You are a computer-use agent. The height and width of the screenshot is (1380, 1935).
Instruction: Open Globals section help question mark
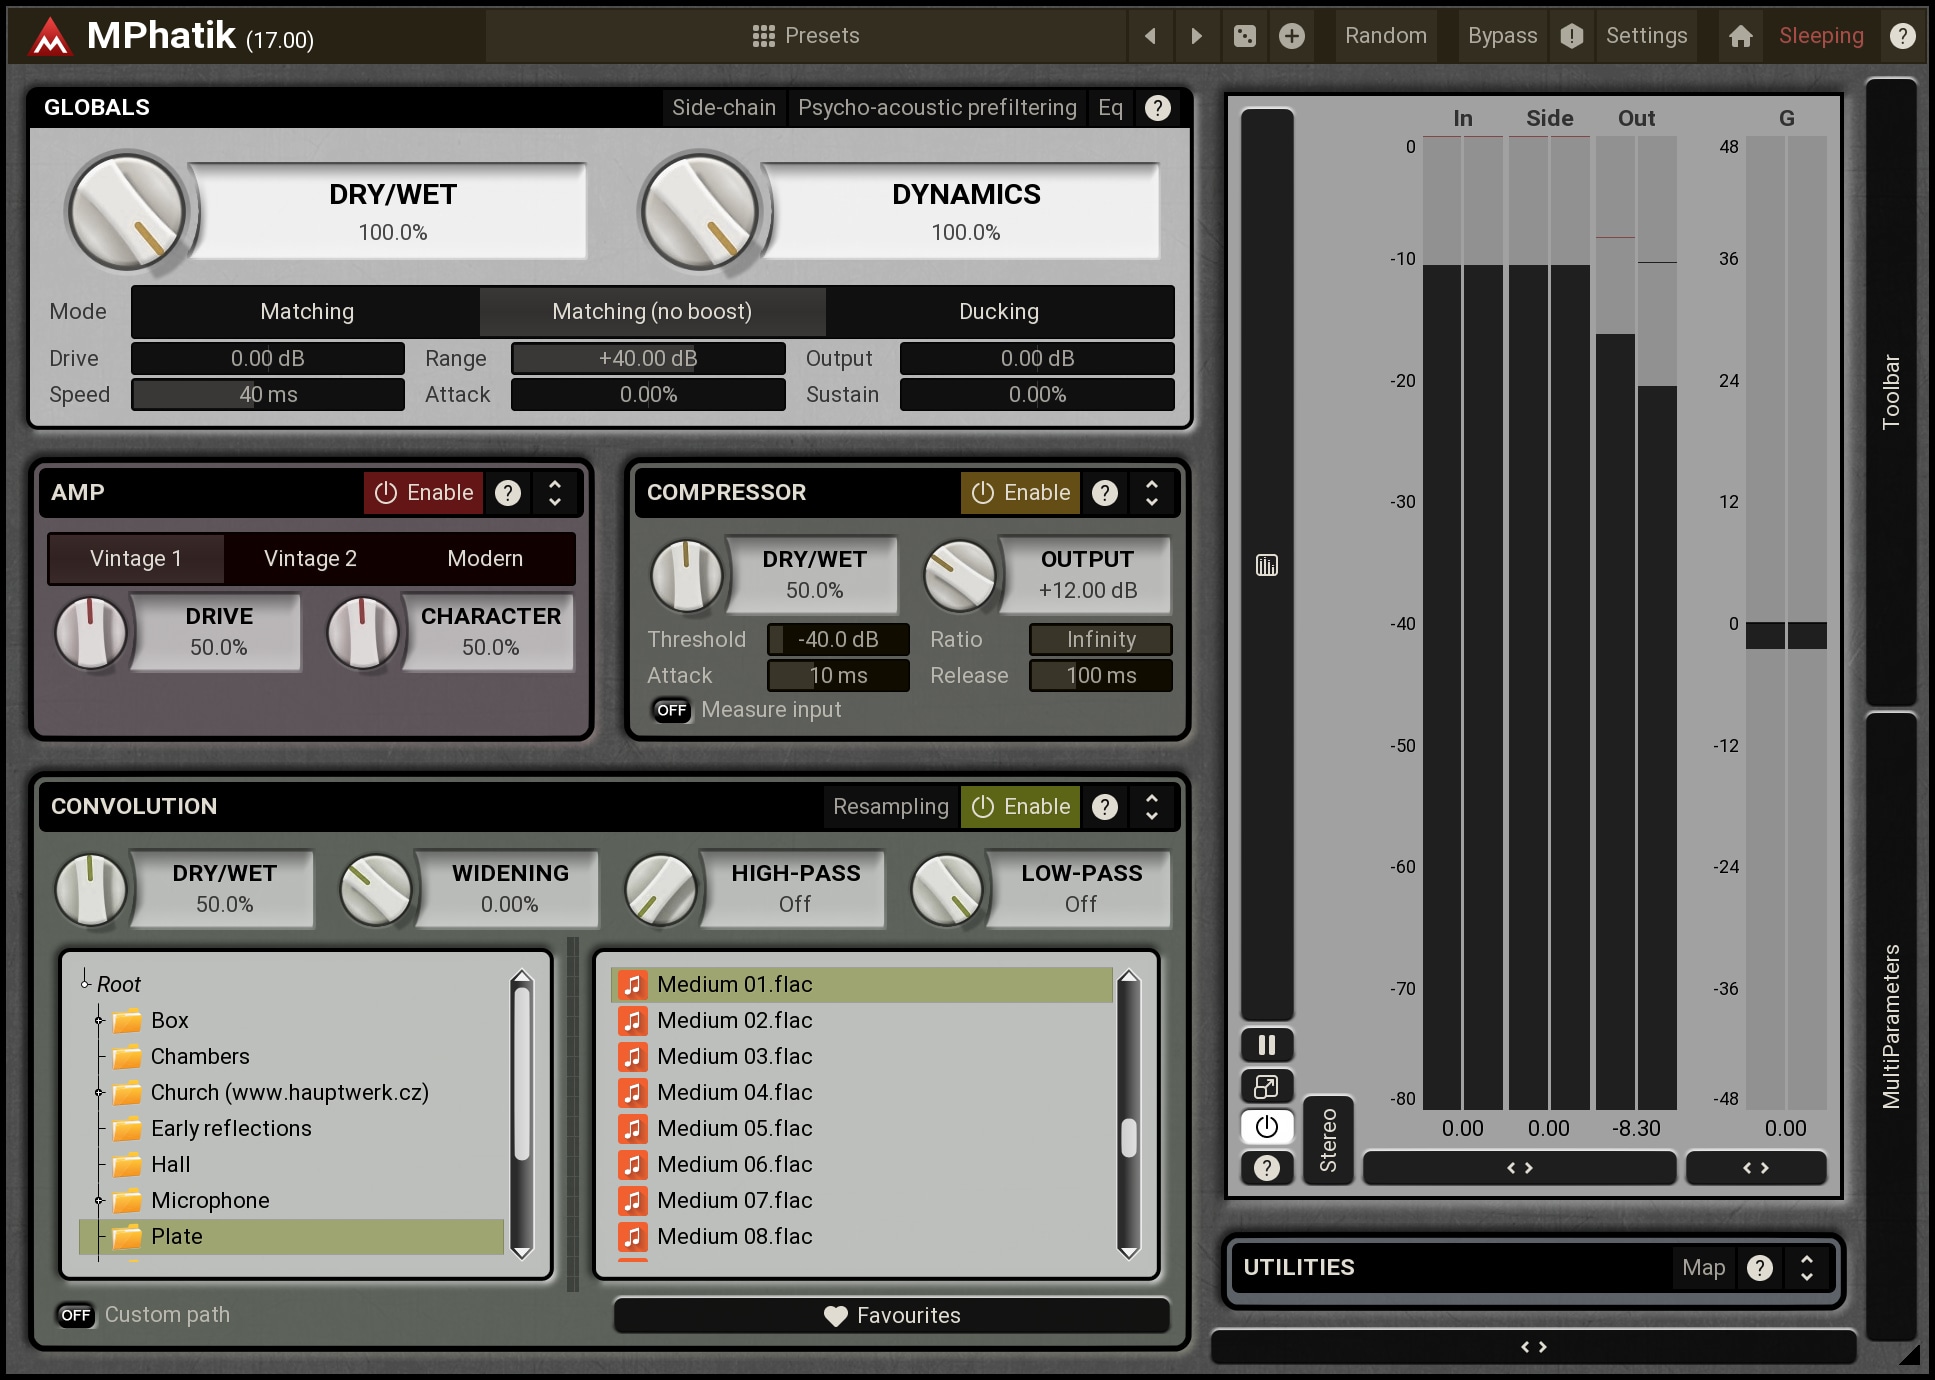click(1157, 108)
